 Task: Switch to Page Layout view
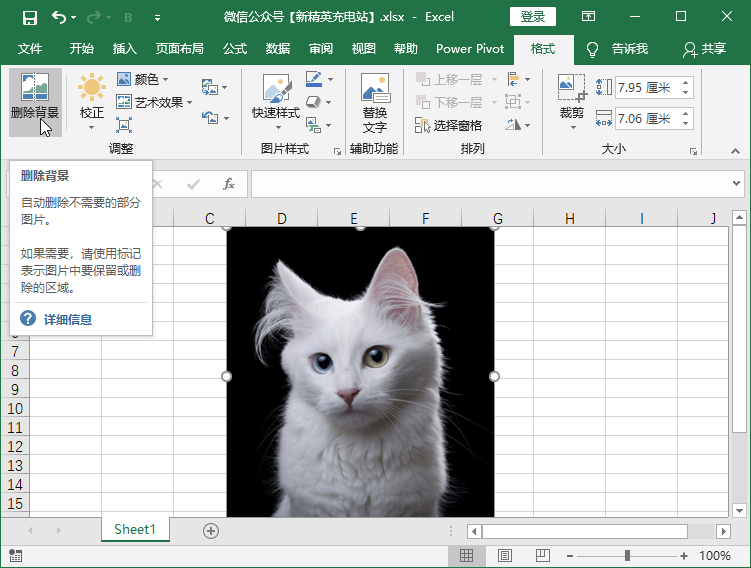[x=504, y=556]
